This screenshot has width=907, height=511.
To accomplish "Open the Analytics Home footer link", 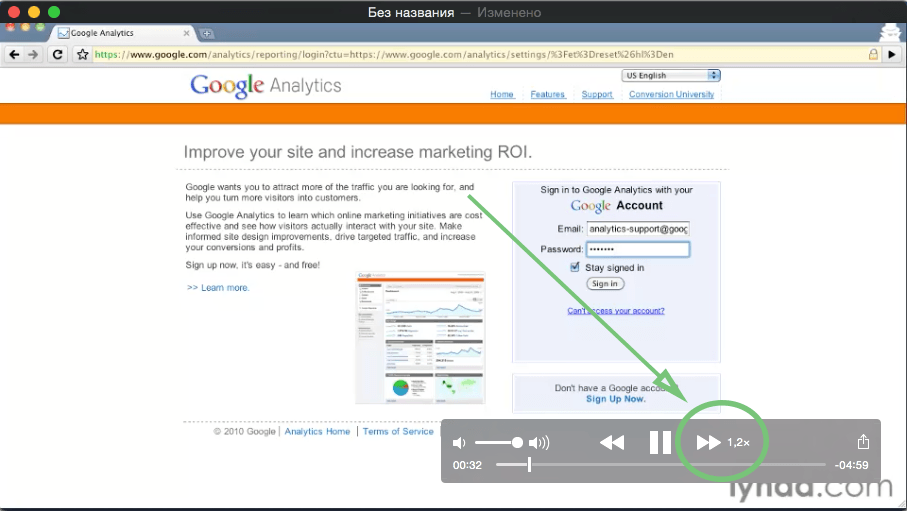I will (x=317, y=431).
